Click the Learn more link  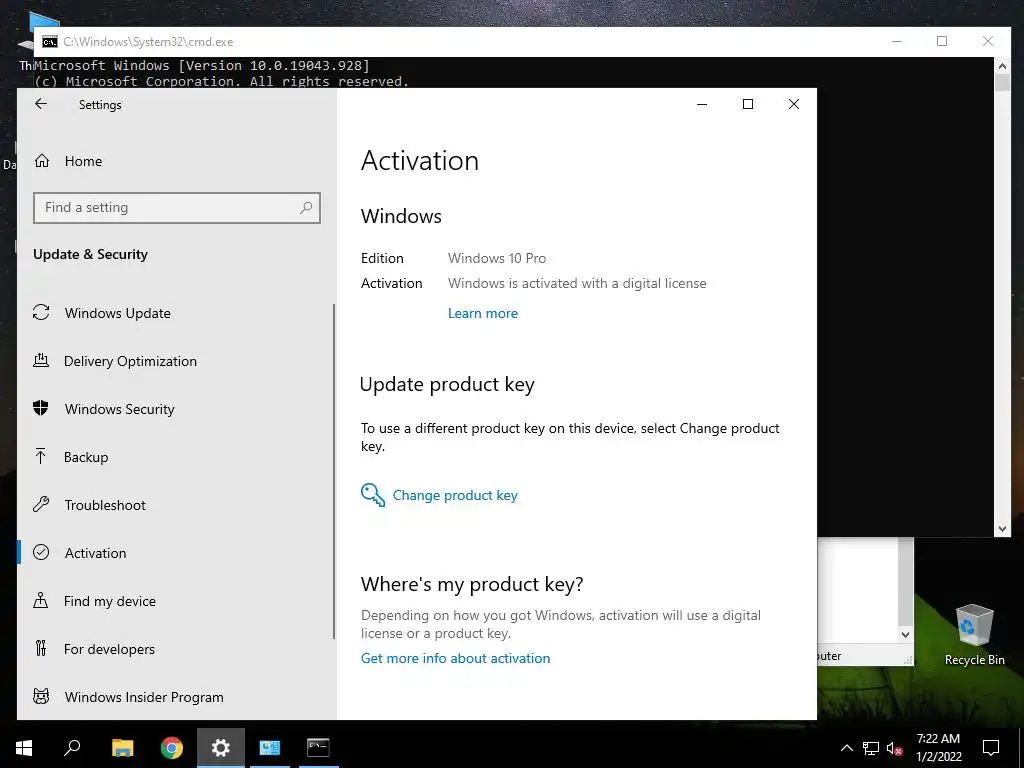tap(483, 313)
